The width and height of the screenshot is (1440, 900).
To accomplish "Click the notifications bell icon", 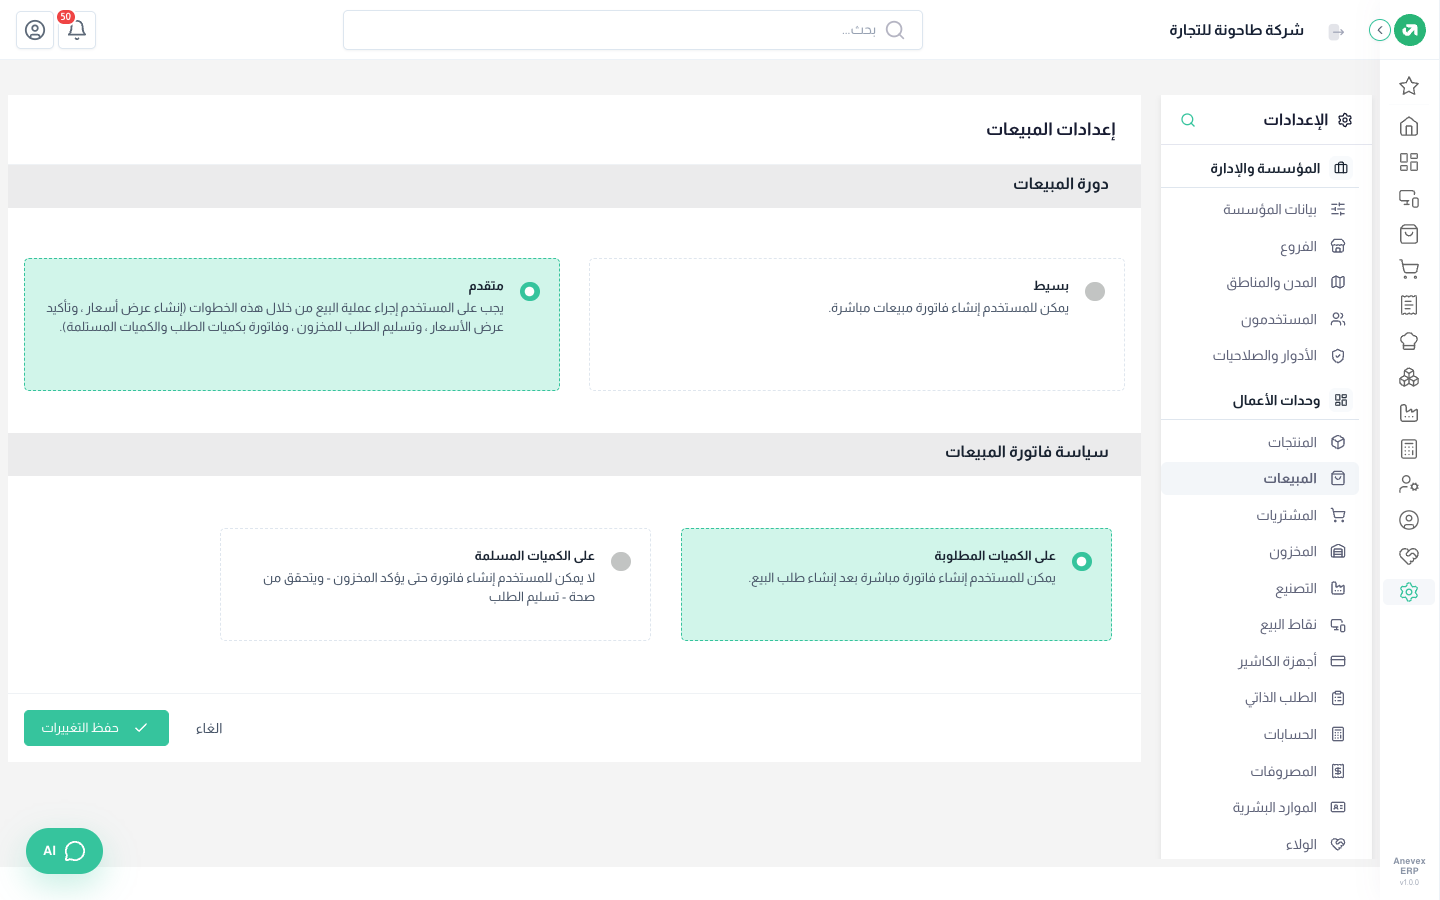I will click(77, 30).
